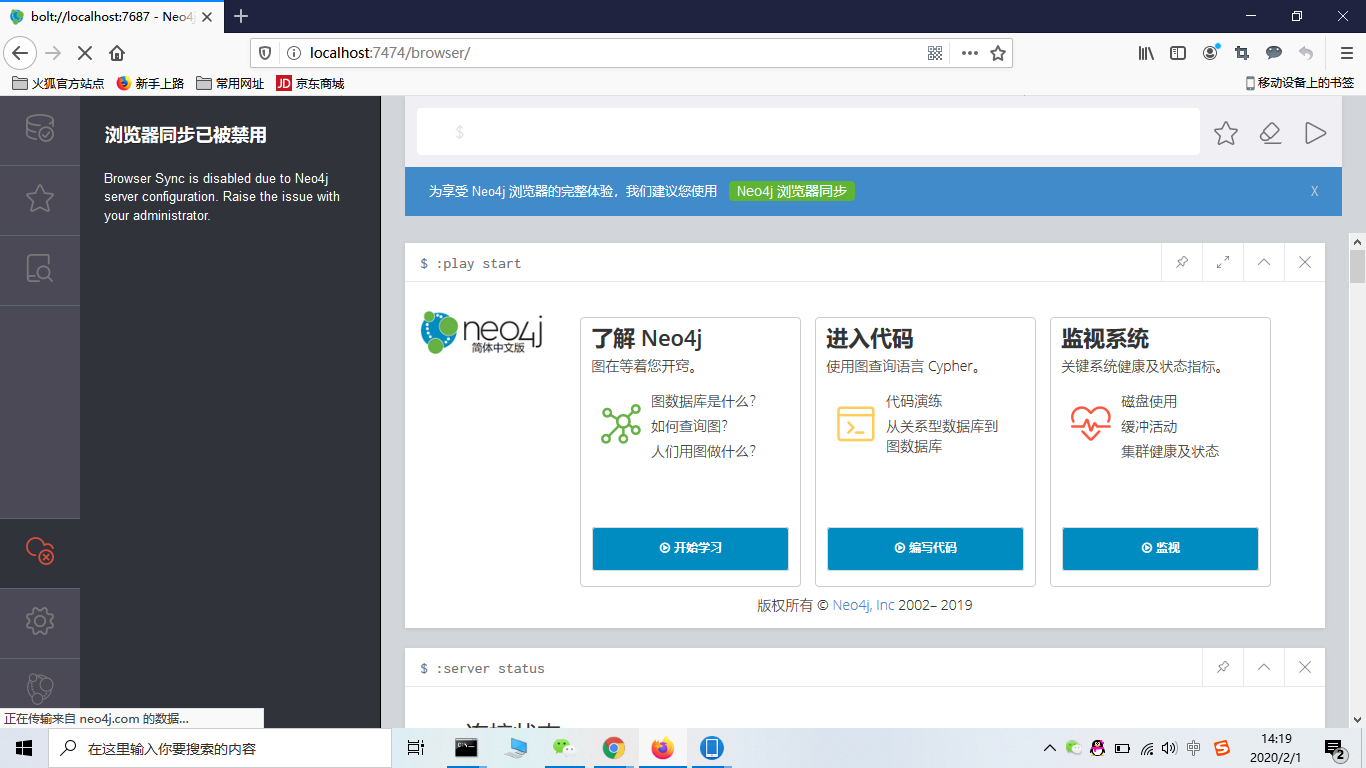Focus the Cypher command editor field
Screen dimensions: 1366x768
coord(808,132)
